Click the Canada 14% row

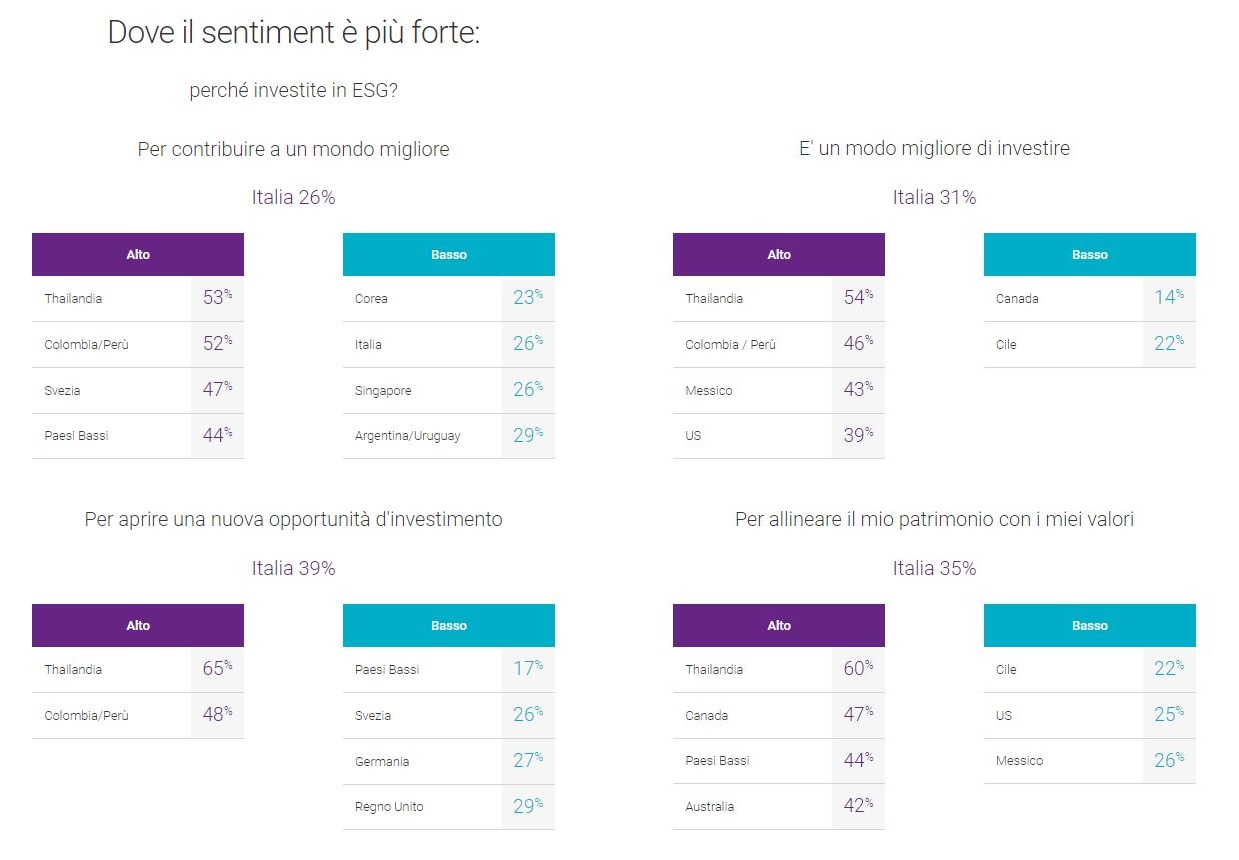point(1090,298)
